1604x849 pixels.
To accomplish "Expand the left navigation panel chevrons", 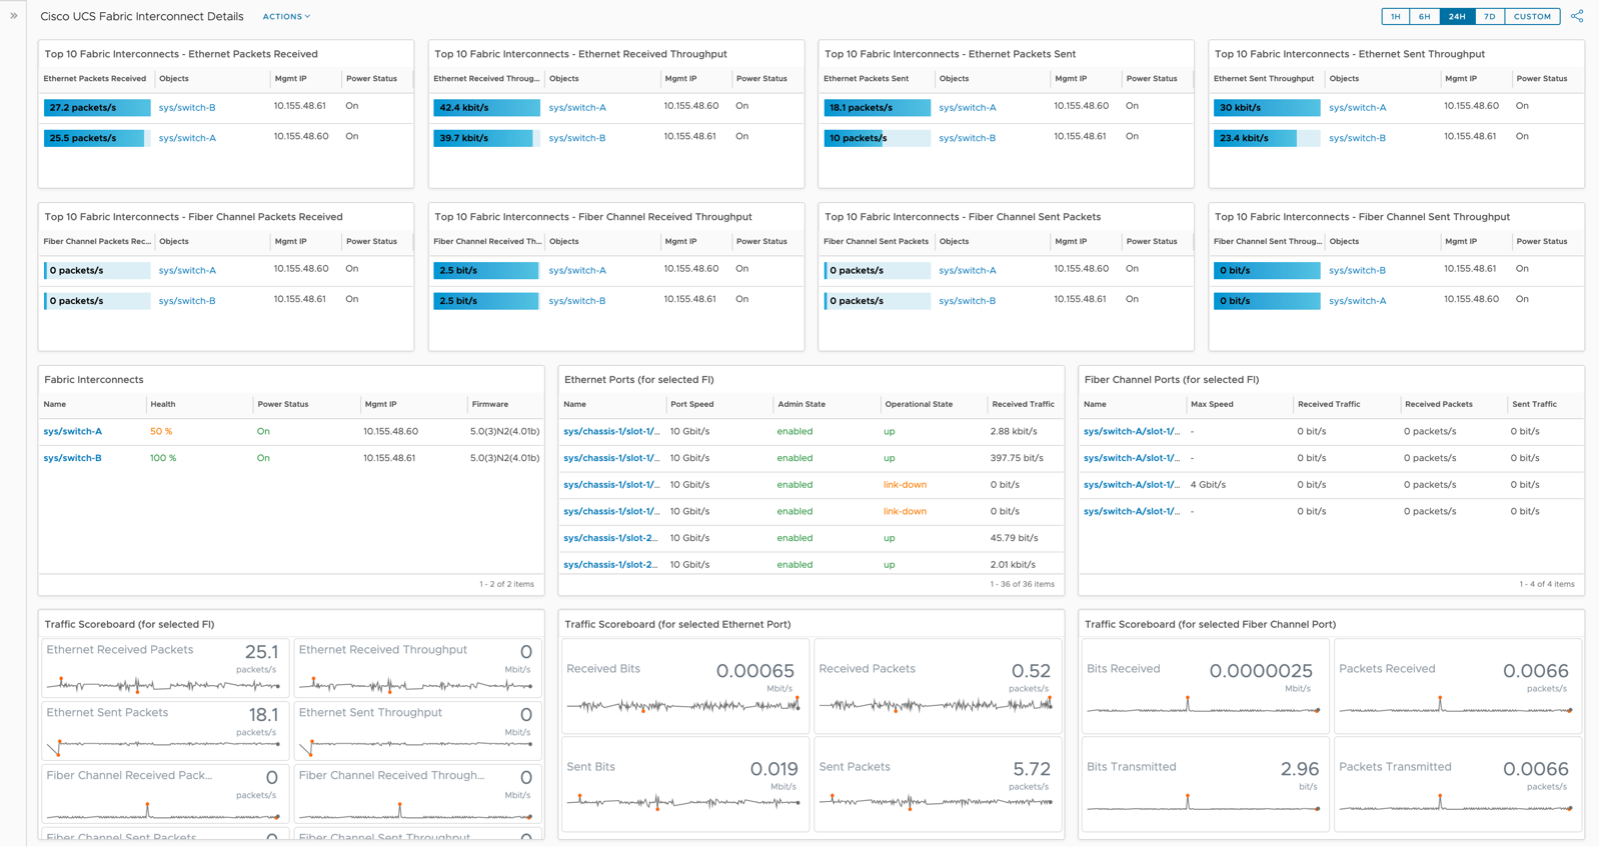I will pyautogui.click(x=13, y=16).
